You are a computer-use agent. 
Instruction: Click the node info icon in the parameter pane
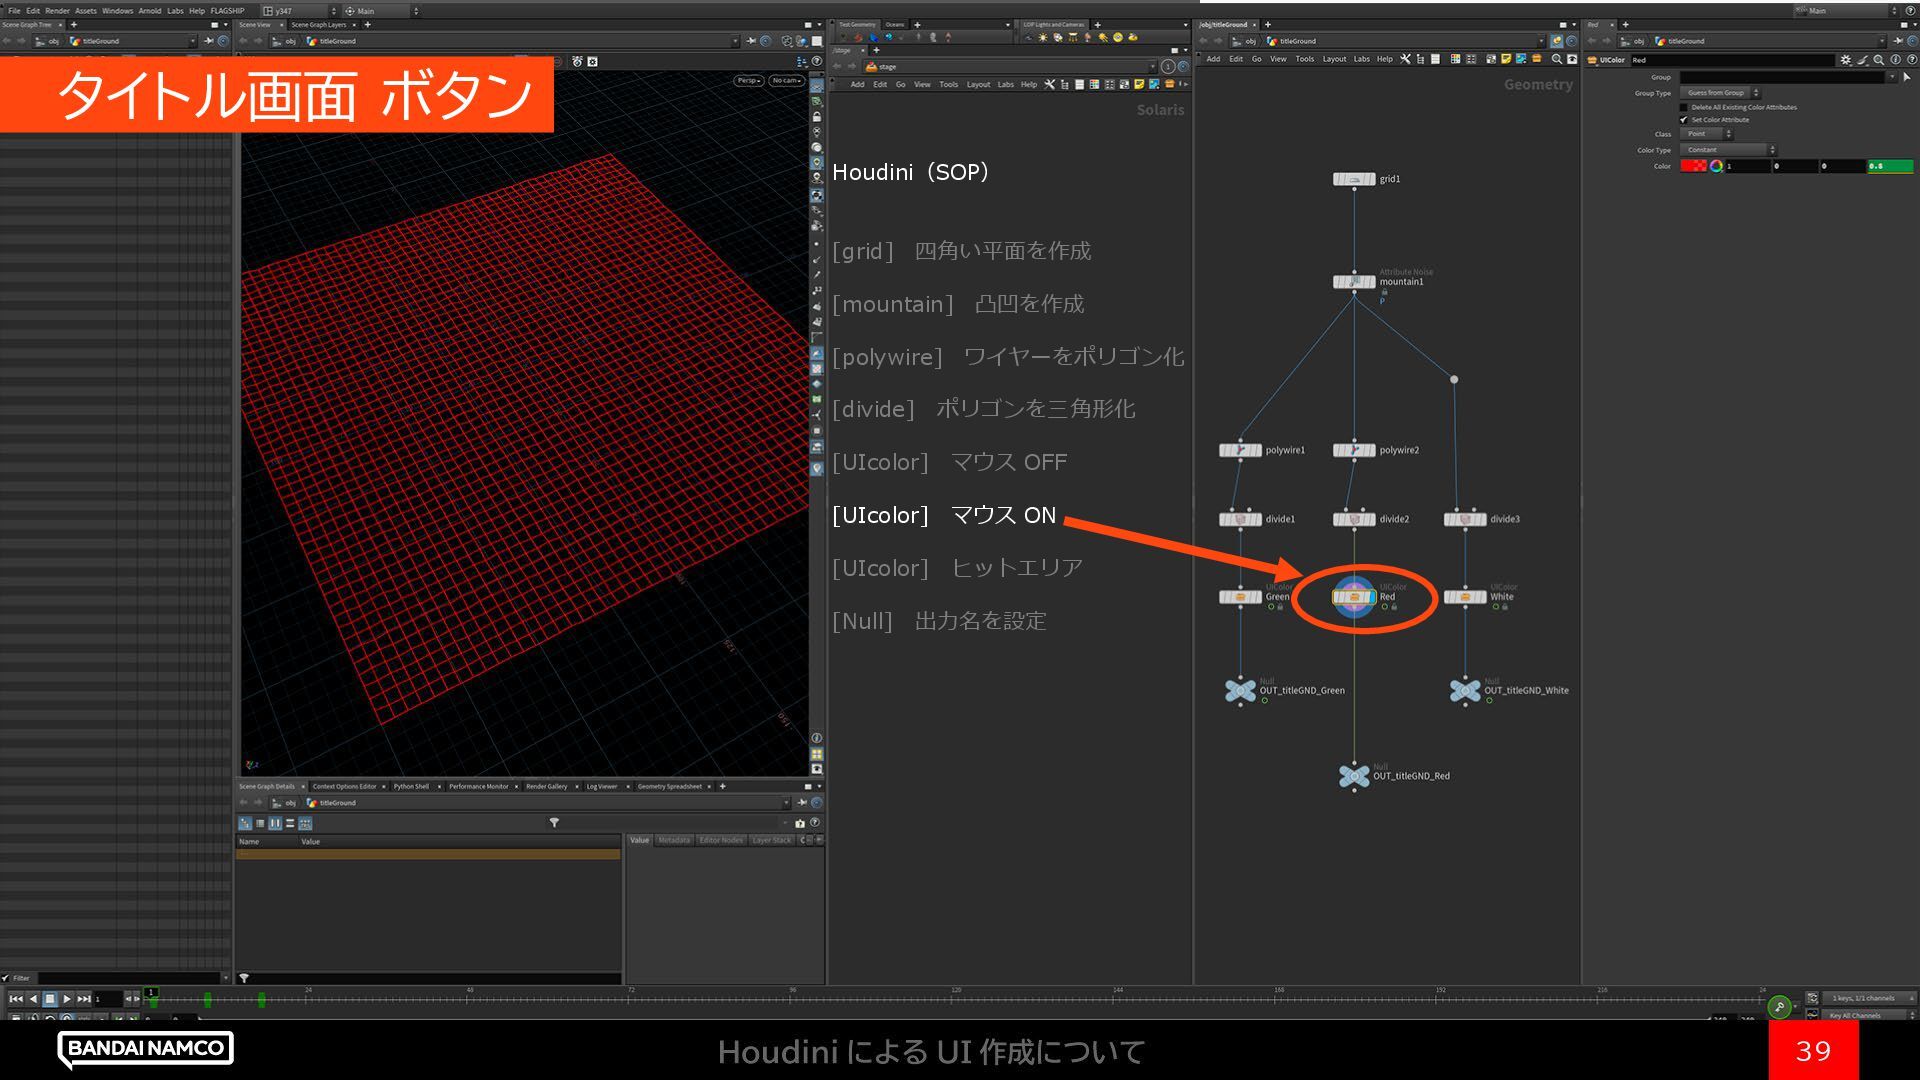coord(1895,60)
